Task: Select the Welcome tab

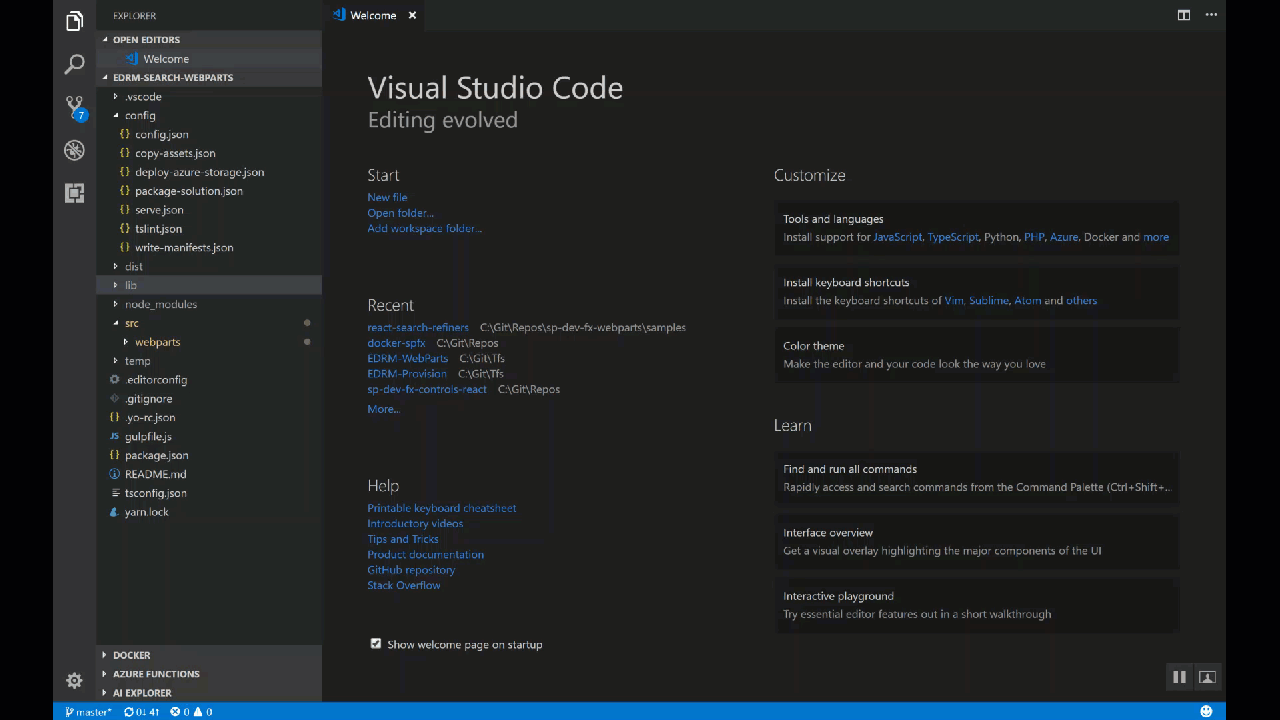Action: click(x=372, y=15)
